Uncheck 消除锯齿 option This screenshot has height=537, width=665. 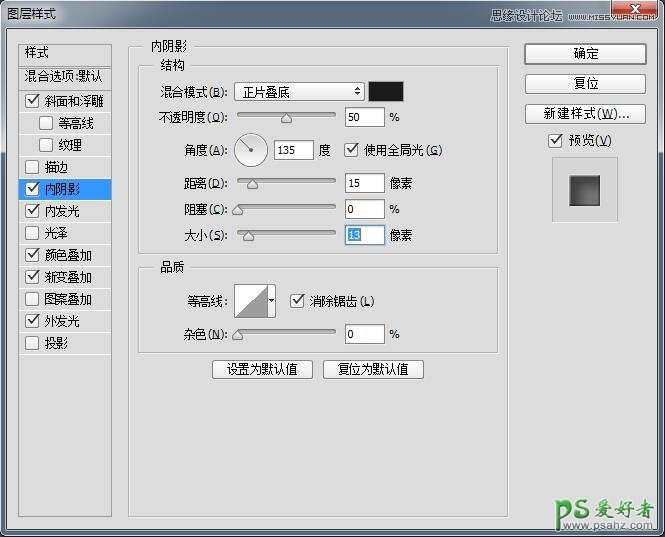(x=297, y=301)
